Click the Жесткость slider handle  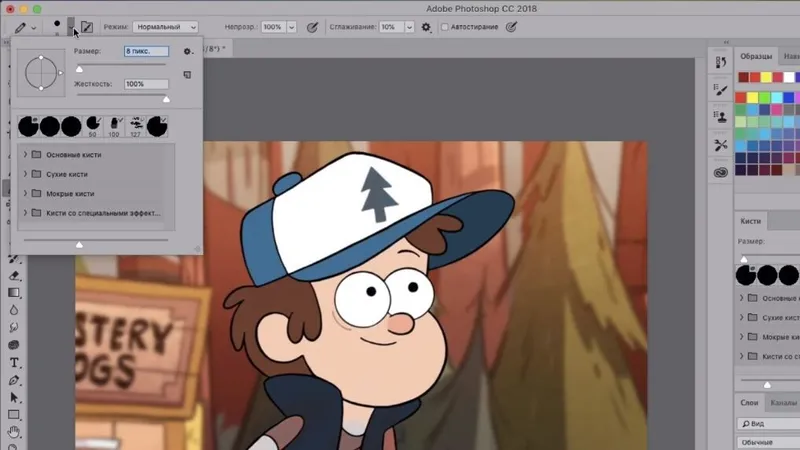point(166,99)
